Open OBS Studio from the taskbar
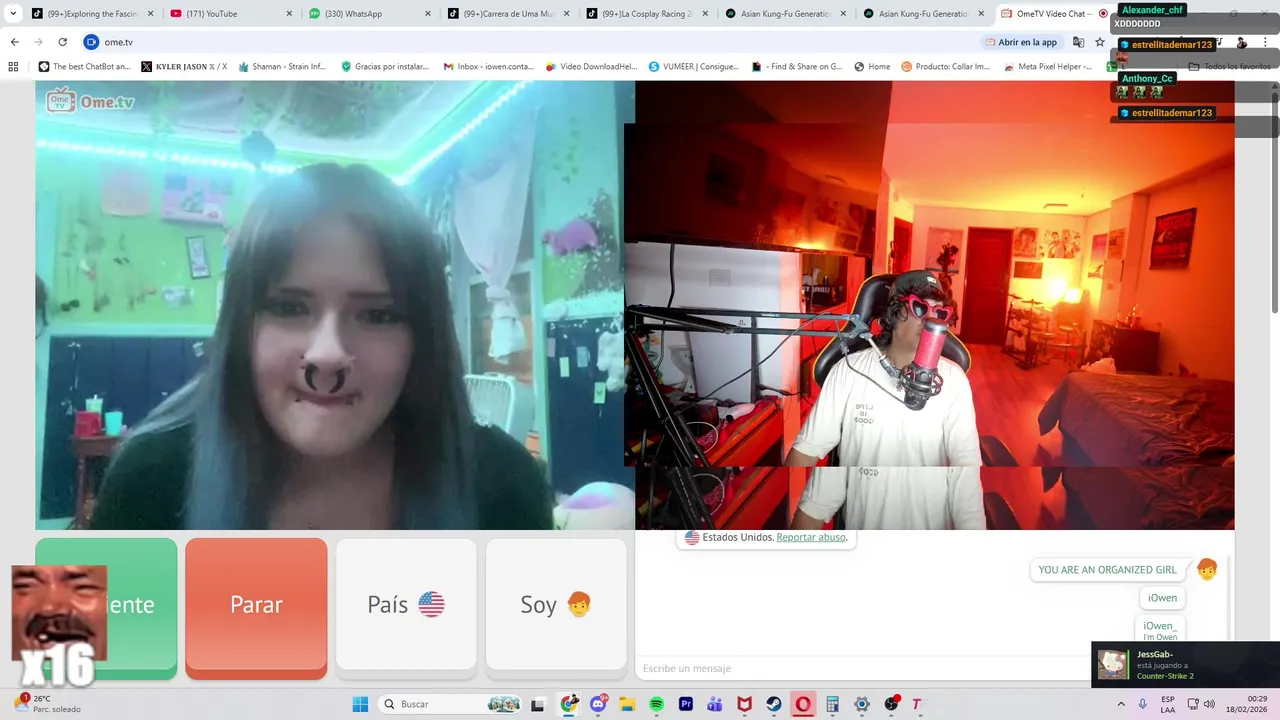 pos(891,704)
